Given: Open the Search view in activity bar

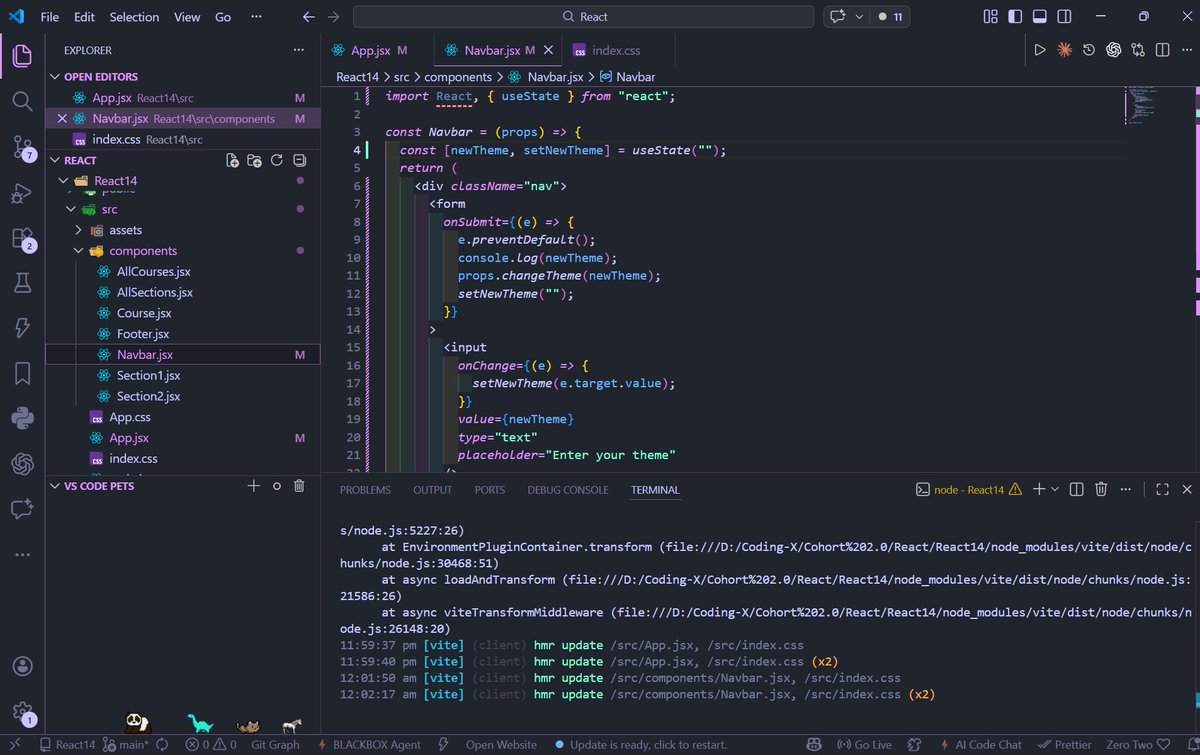Looking at the screenshot, I should 22,101.
